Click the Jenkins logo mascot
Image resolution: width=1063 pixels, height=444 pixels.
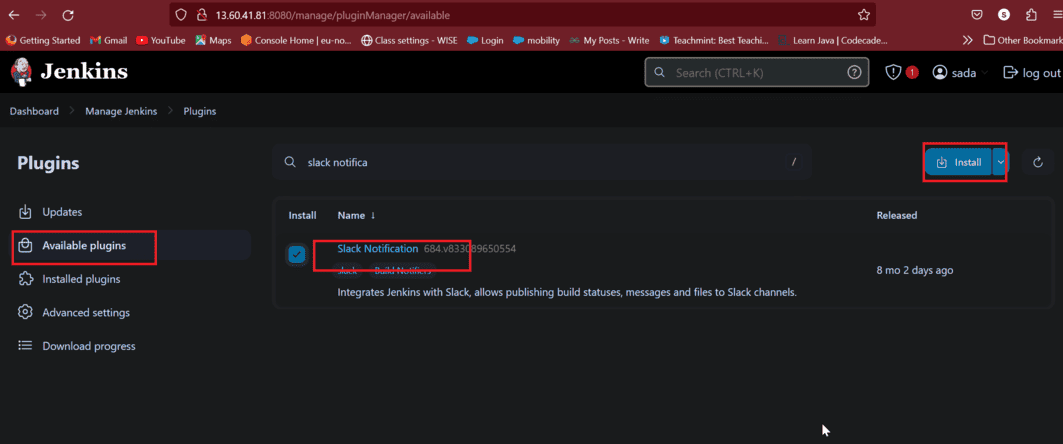pyautogui.click(x=22, y=72)
